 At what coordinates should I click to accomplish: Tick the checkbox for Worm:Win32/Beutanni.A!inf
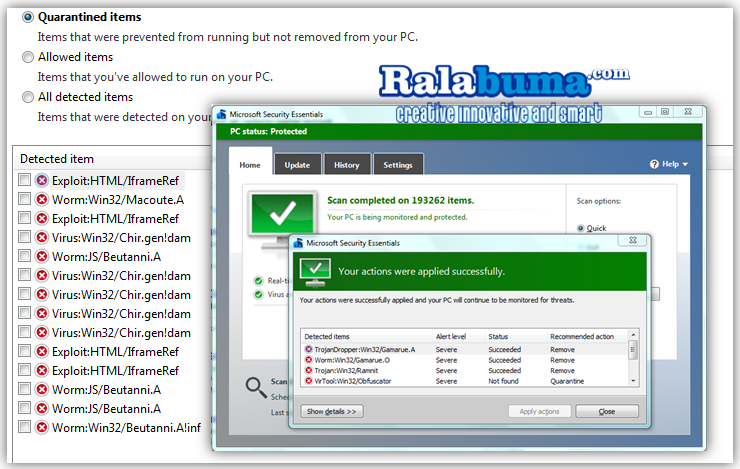tap(24, 427)
